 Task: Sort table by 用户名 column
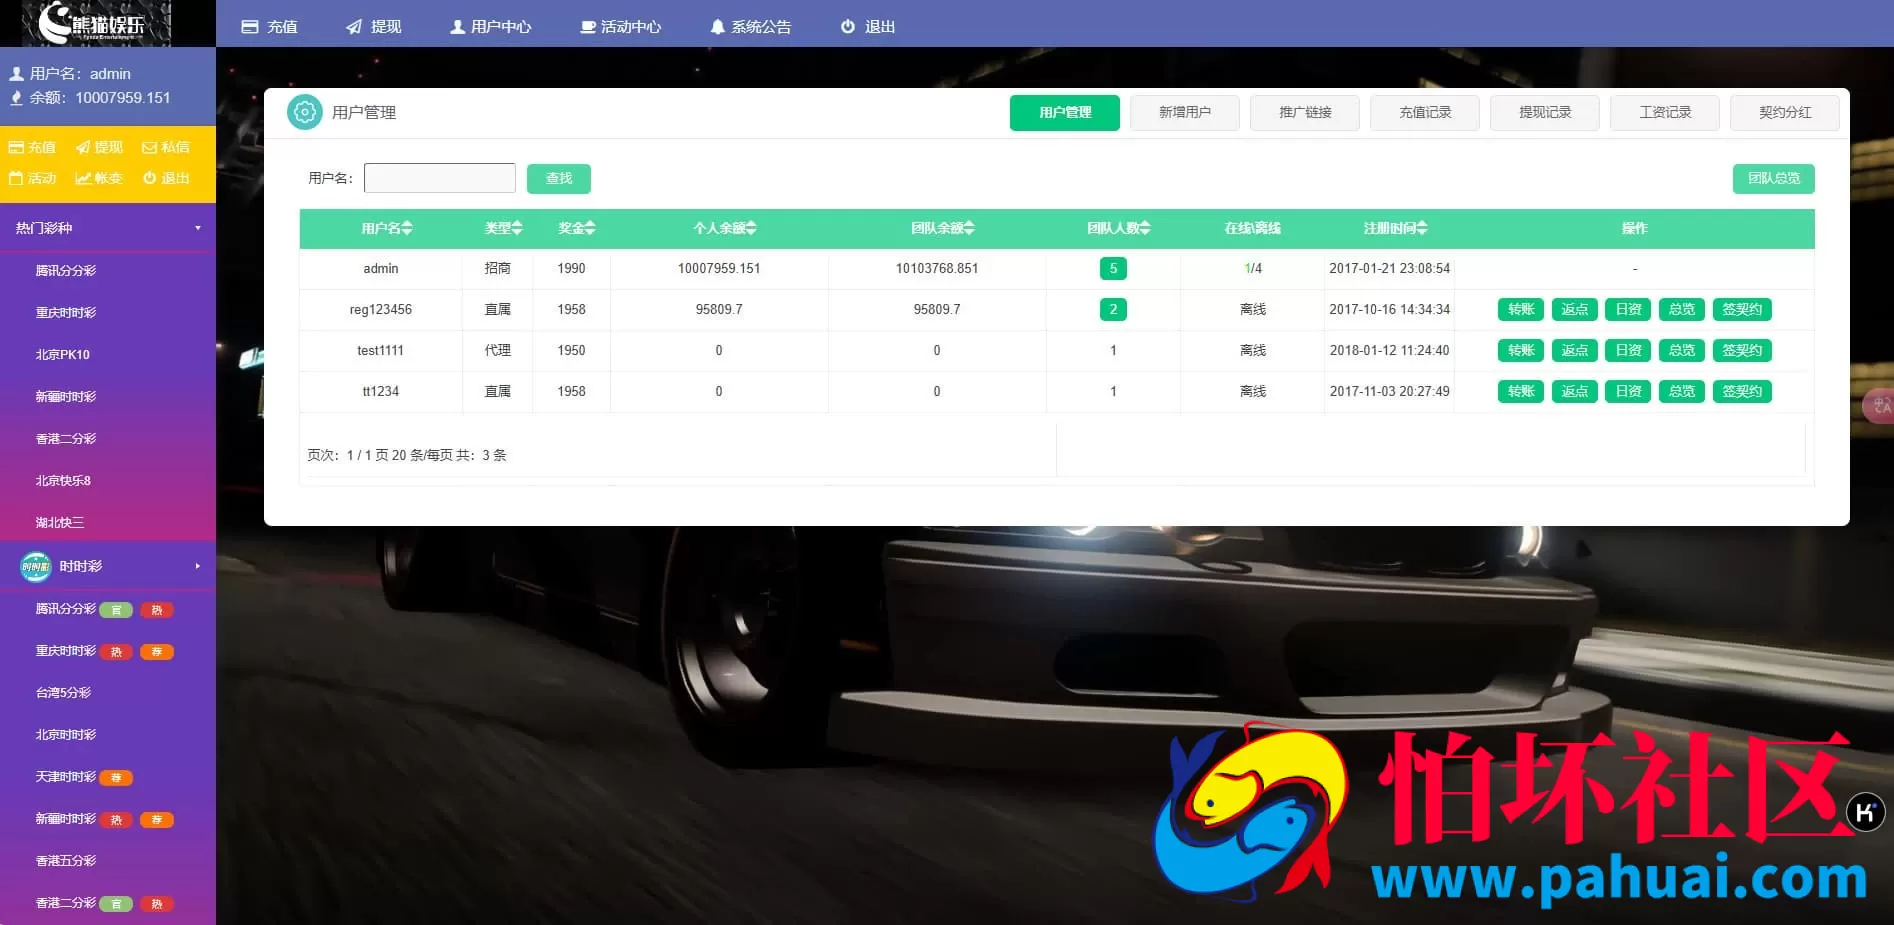pyautogui.click(x=386, y=228)
